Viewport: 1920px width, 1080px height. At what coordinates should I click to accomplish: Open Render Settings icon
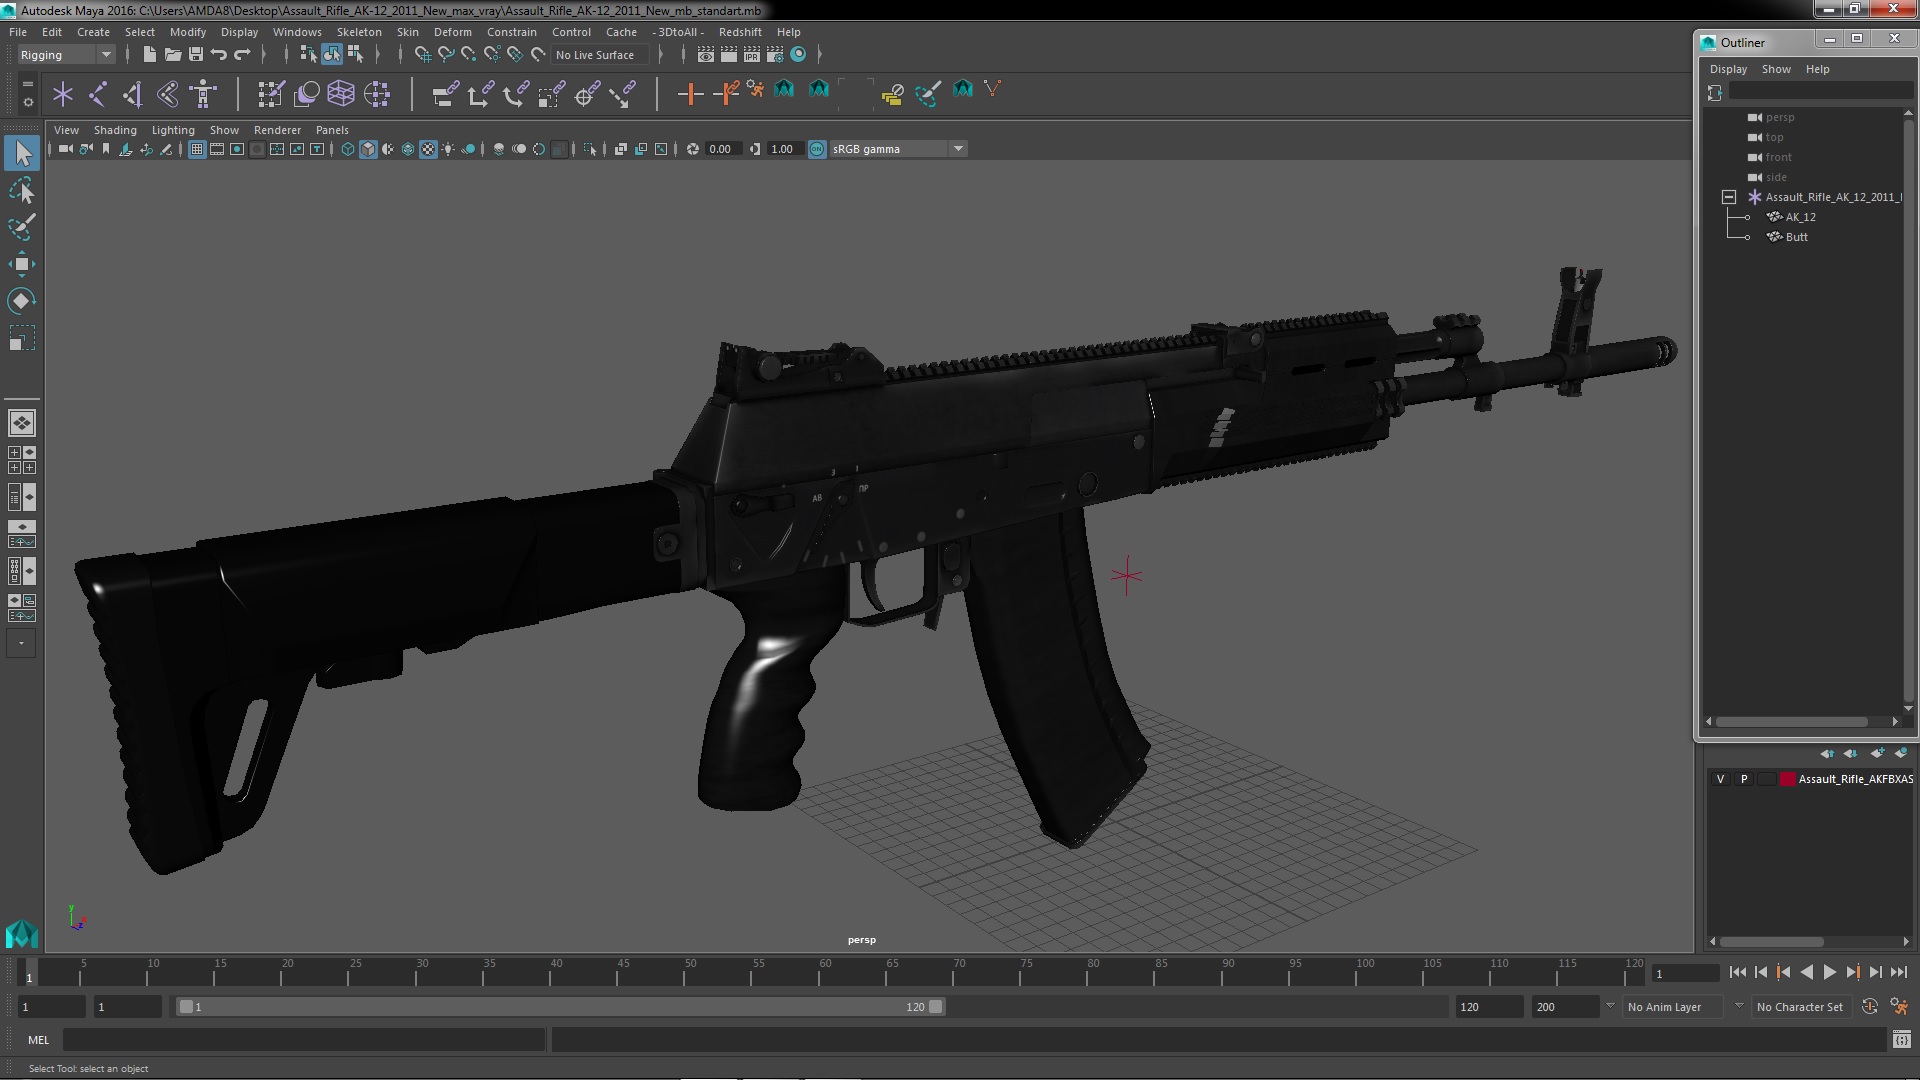[x=775, y=55]
